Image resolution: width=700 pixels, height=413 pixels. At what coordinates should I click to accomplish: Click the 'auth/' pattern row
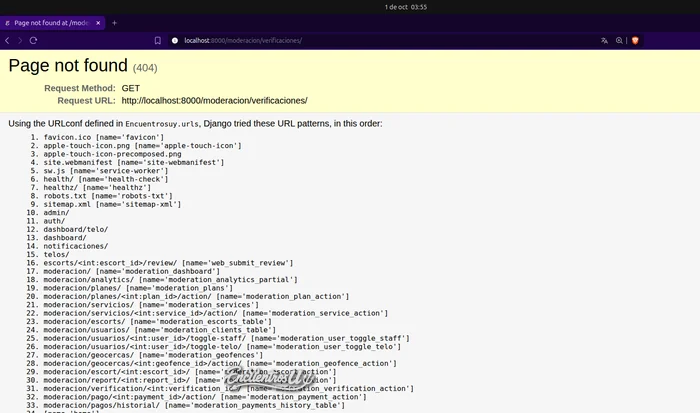[x=54, y=221]
